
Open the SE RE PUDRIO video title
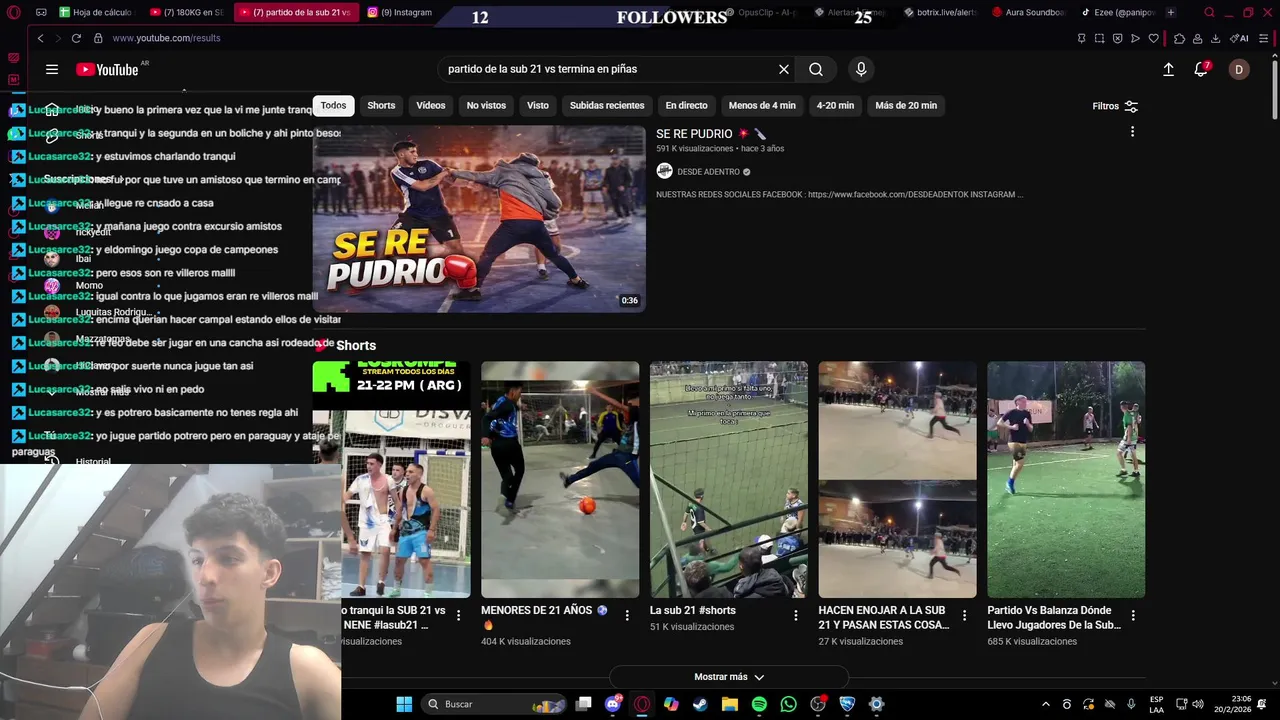tap(694, 133)
